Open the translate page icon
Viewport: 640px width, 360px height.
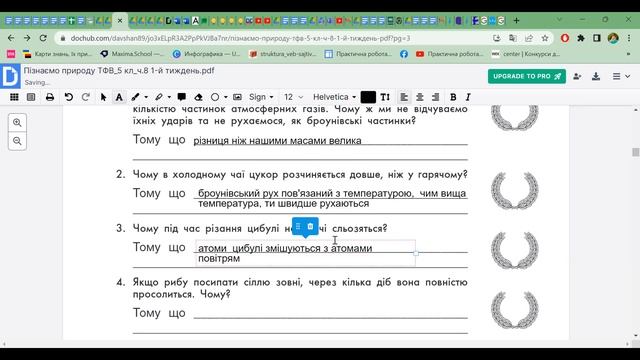click(x=513, y=38)
